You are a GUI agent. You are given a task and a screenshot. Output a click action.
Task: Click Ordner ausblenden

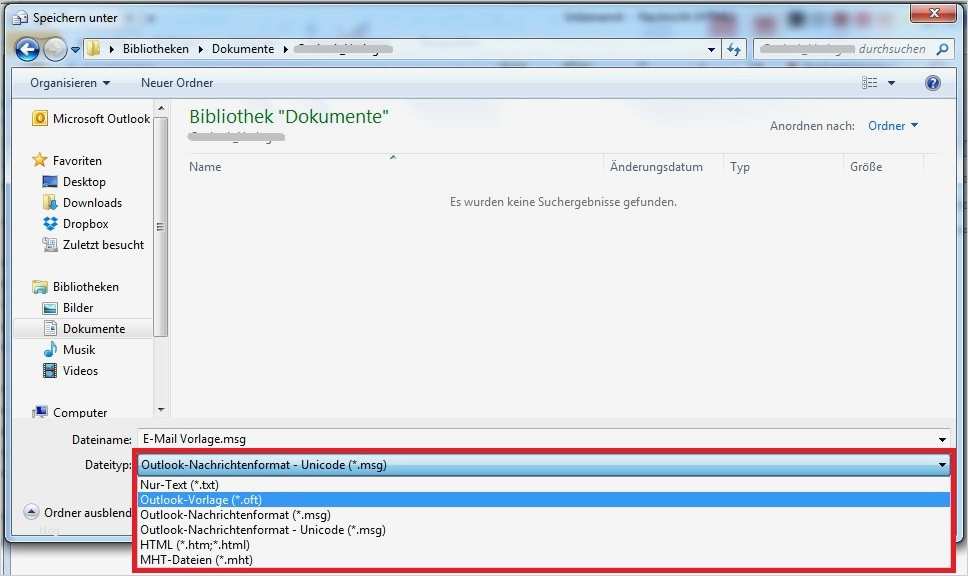click(77, 512)
